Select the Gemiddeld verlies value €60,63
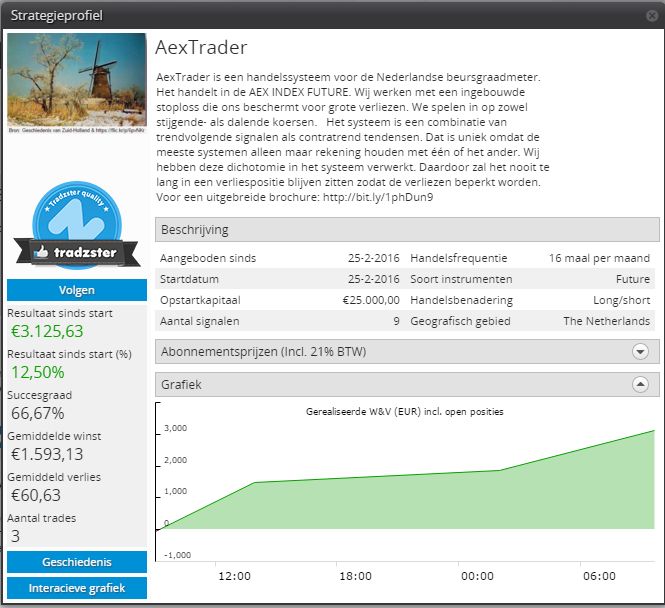This screenshot has height=608, width=665. point(36,495)
